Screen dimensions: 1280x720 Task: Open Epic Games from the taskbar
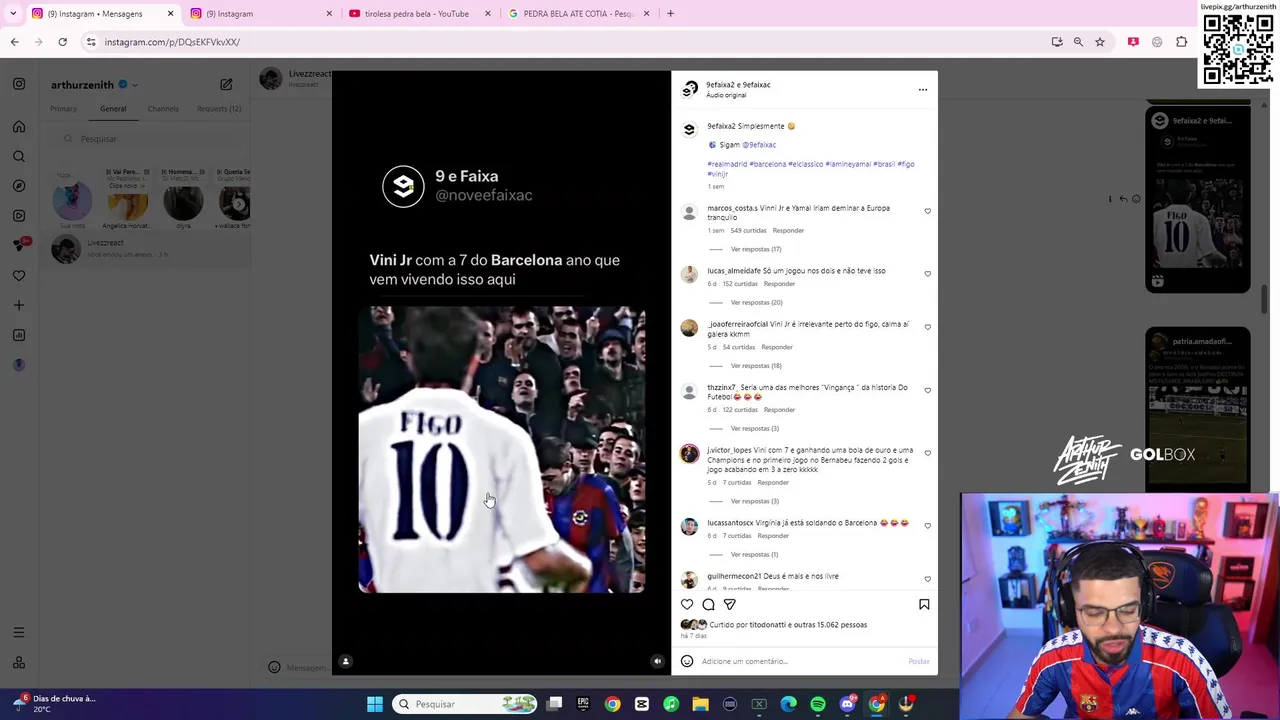583,704
